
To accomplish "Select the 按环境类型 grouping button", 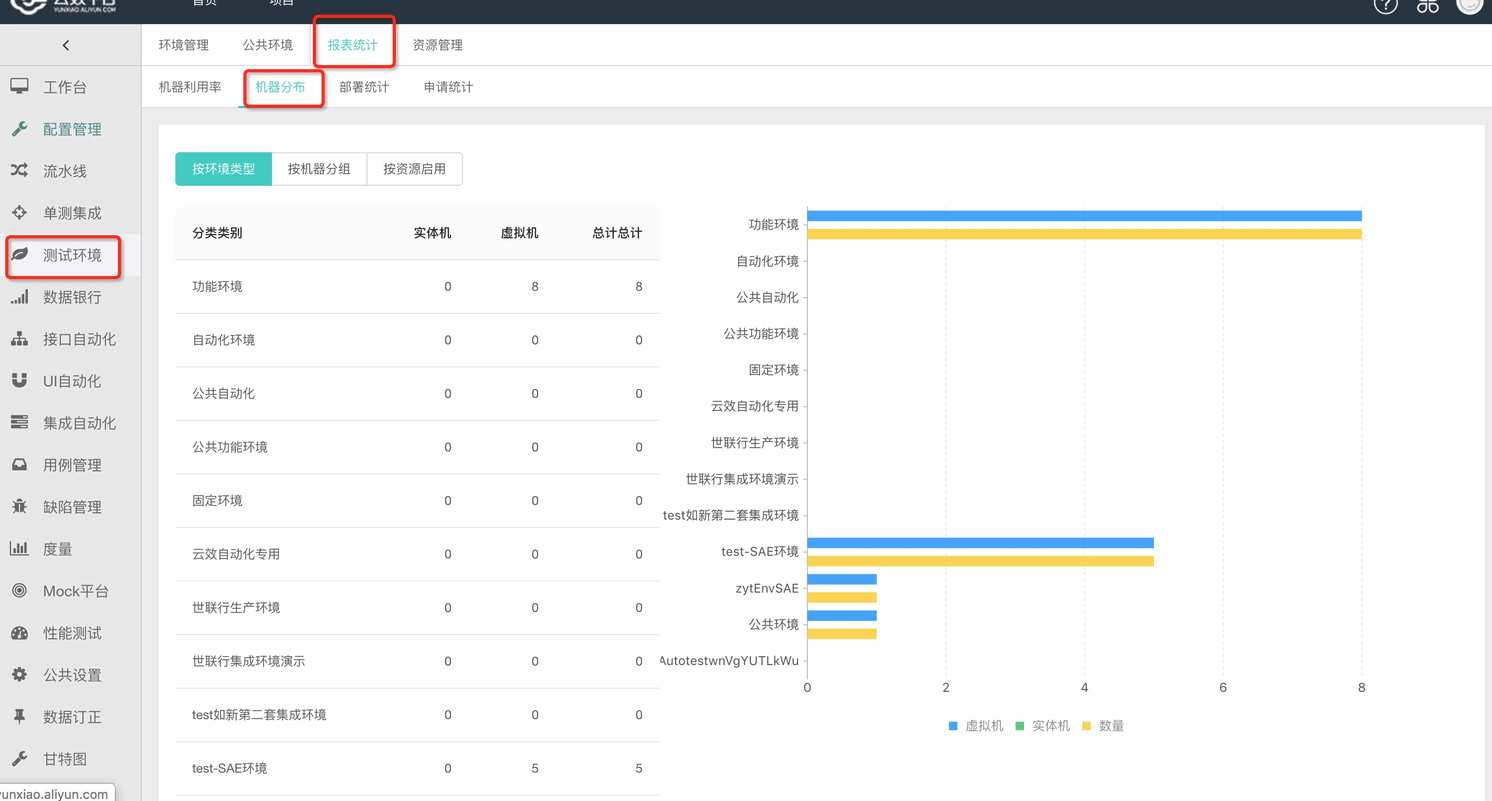I will [224, 169].
